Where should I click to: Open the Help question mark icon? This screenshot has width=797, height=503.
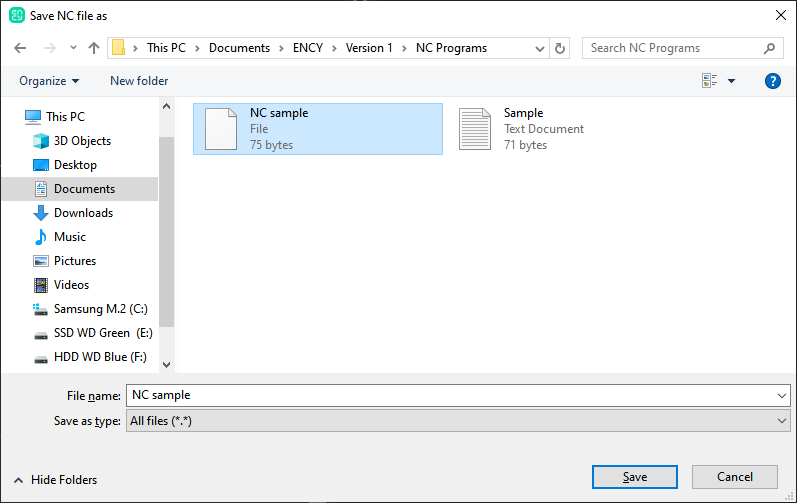[x=772, y=81]
